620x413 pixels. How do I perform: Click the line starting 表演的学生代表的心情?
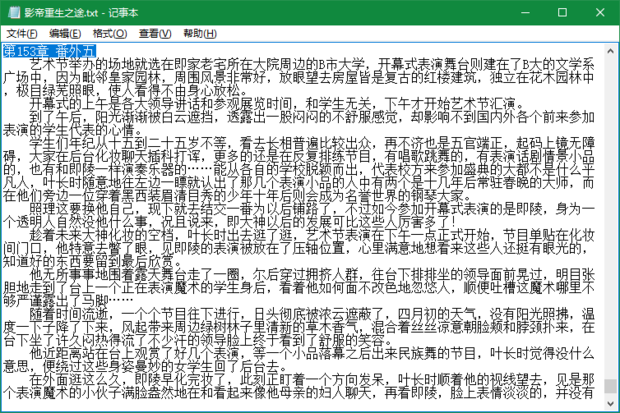coord(75,130)
